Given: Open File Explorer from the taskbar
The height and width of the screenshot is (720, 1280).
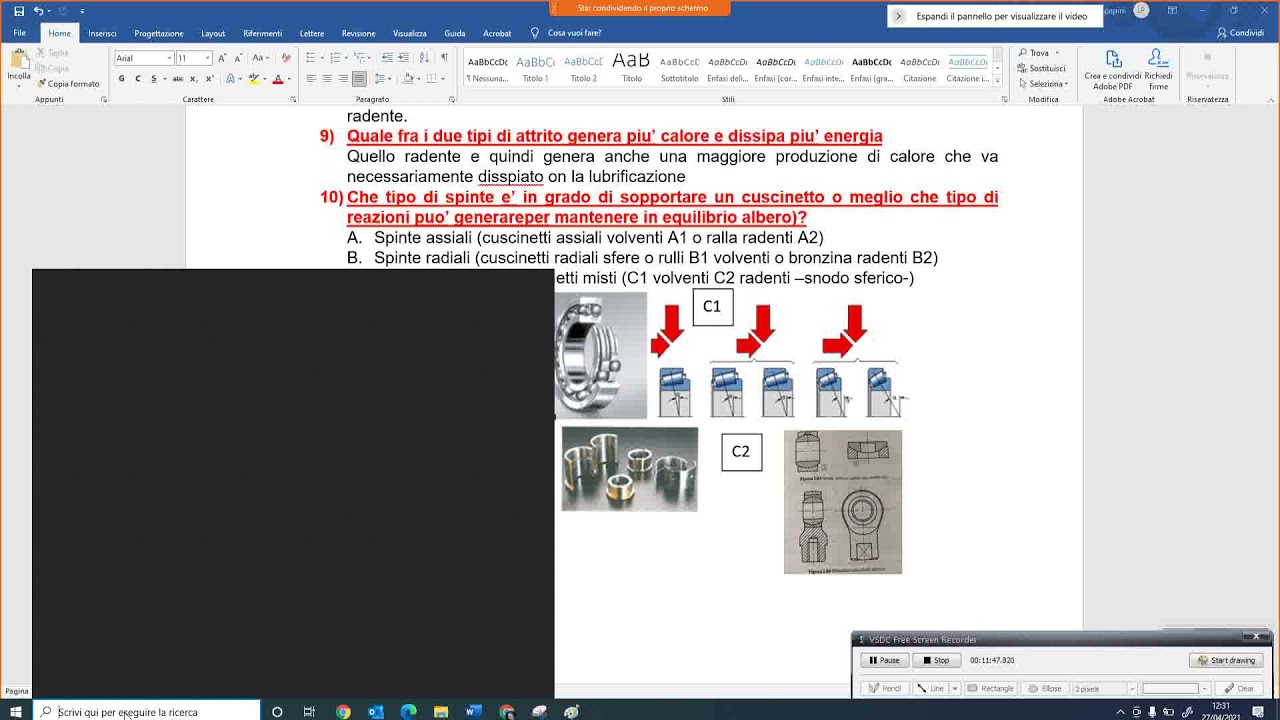Looking at the screenshot, I should click(x=441, y=712).
